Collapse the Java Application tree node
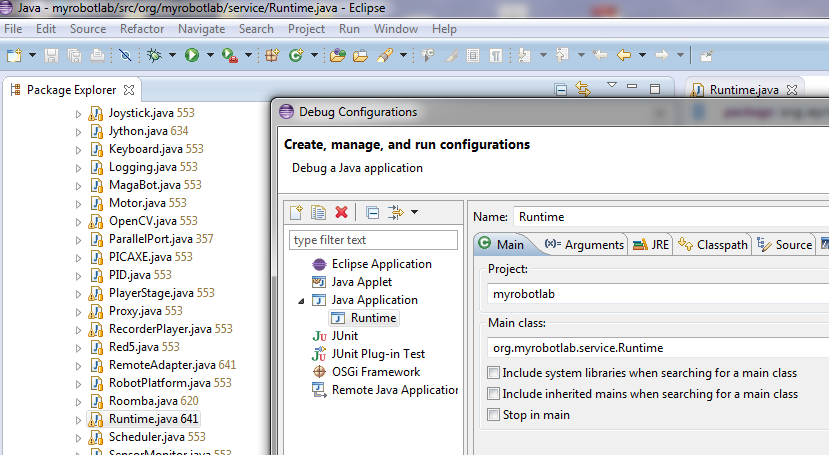This screenshot has height=455, width=829. point(301,301)
